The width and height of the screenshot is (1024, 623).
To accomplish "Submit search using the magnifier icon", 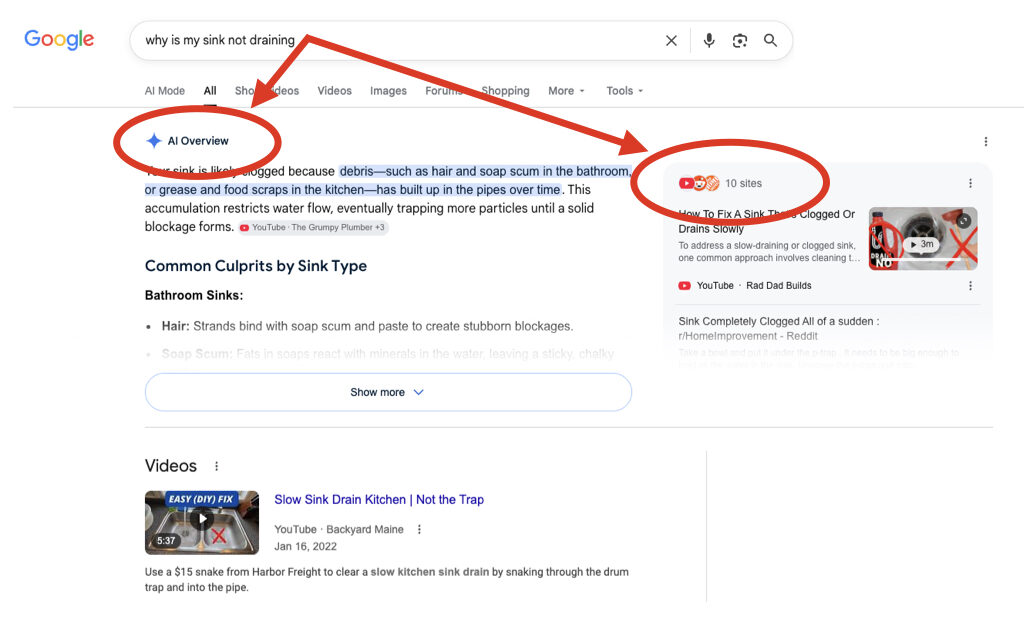I will point(771,40).
